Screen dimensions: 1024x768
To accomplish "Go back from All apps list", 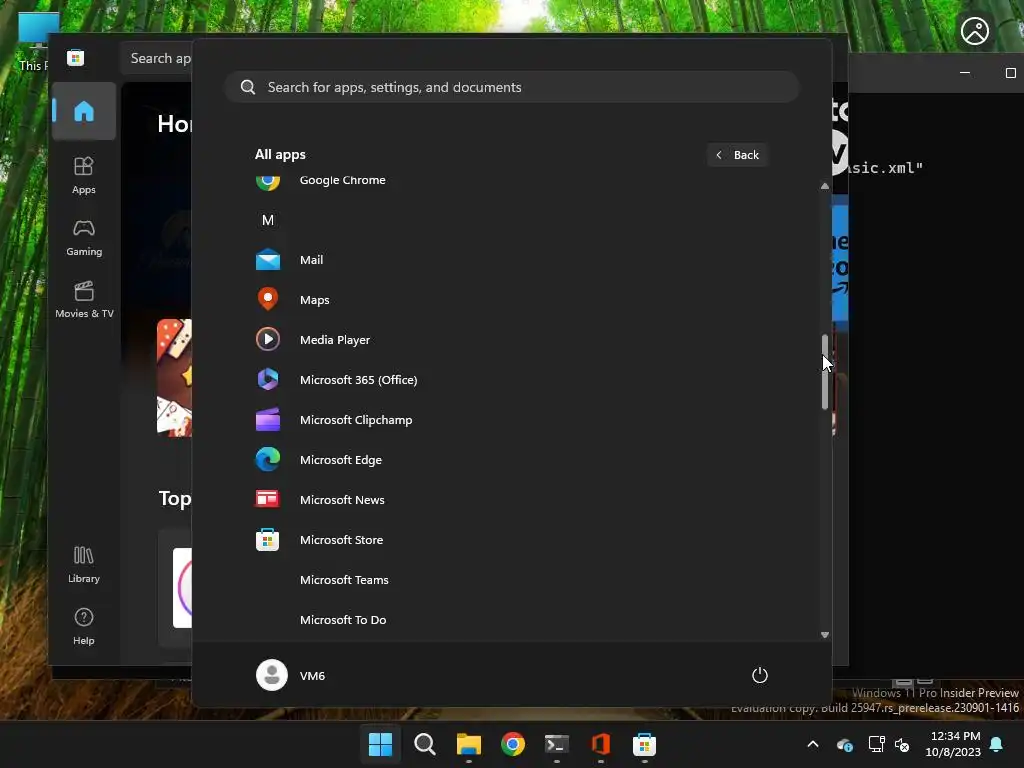I will tap(738, 155).
